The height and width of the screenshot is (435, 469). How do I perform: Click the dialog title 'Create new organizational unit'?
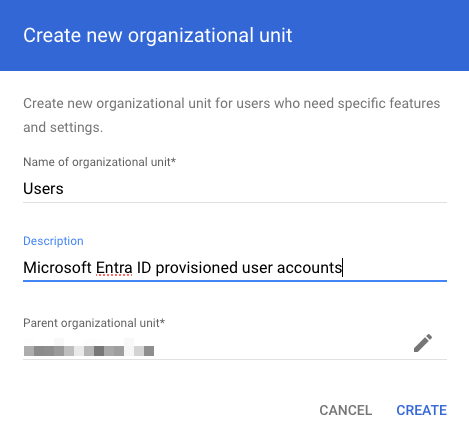[x=158, y=35]
